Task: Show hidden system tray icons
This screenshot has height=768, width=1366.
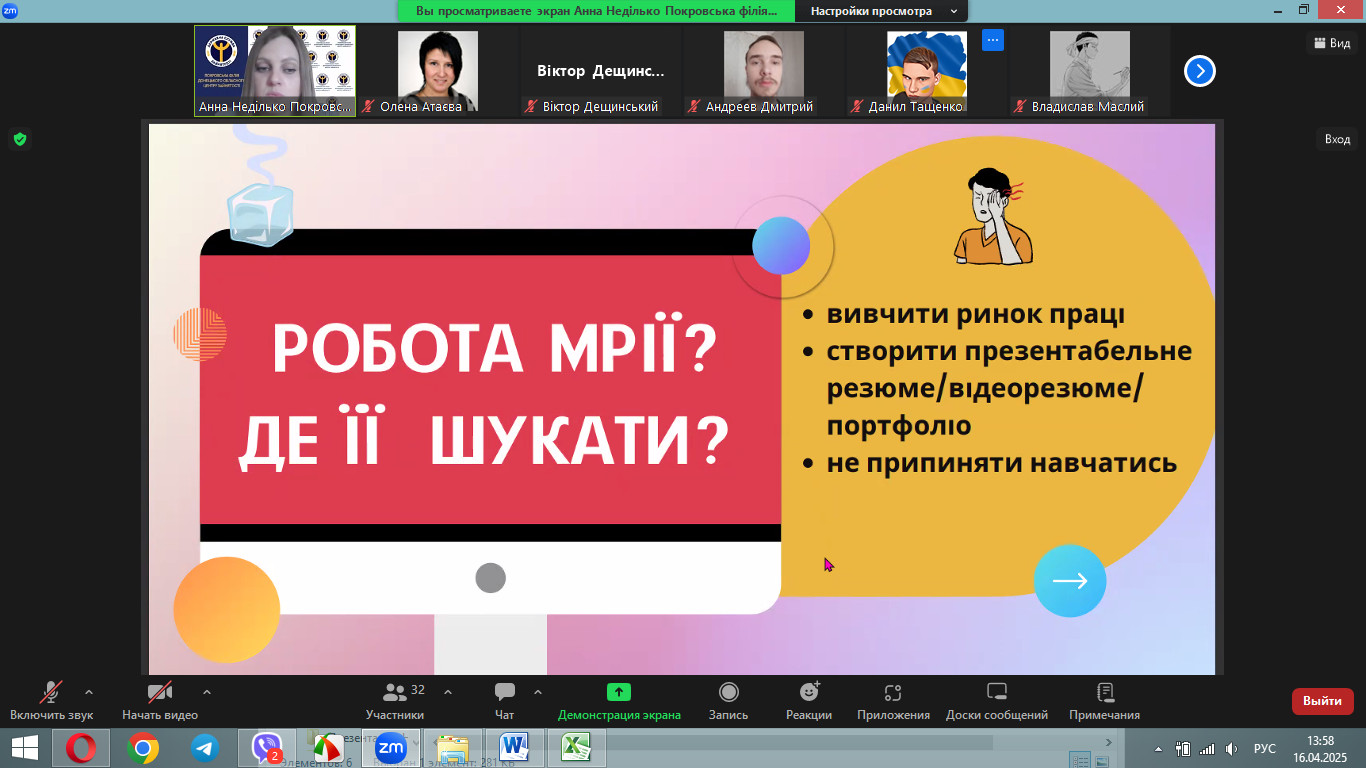Action: click(1159, 748)
